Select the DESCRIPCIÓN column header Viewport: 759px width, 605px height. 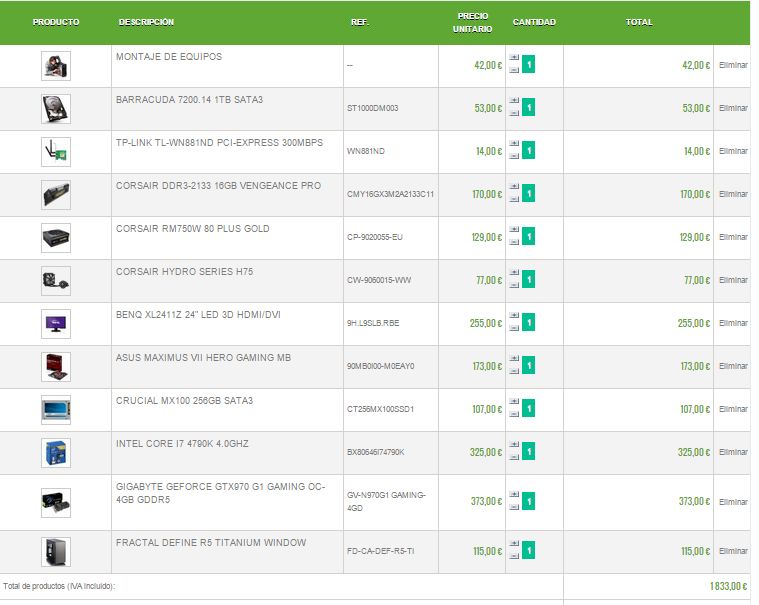[146, 22]
